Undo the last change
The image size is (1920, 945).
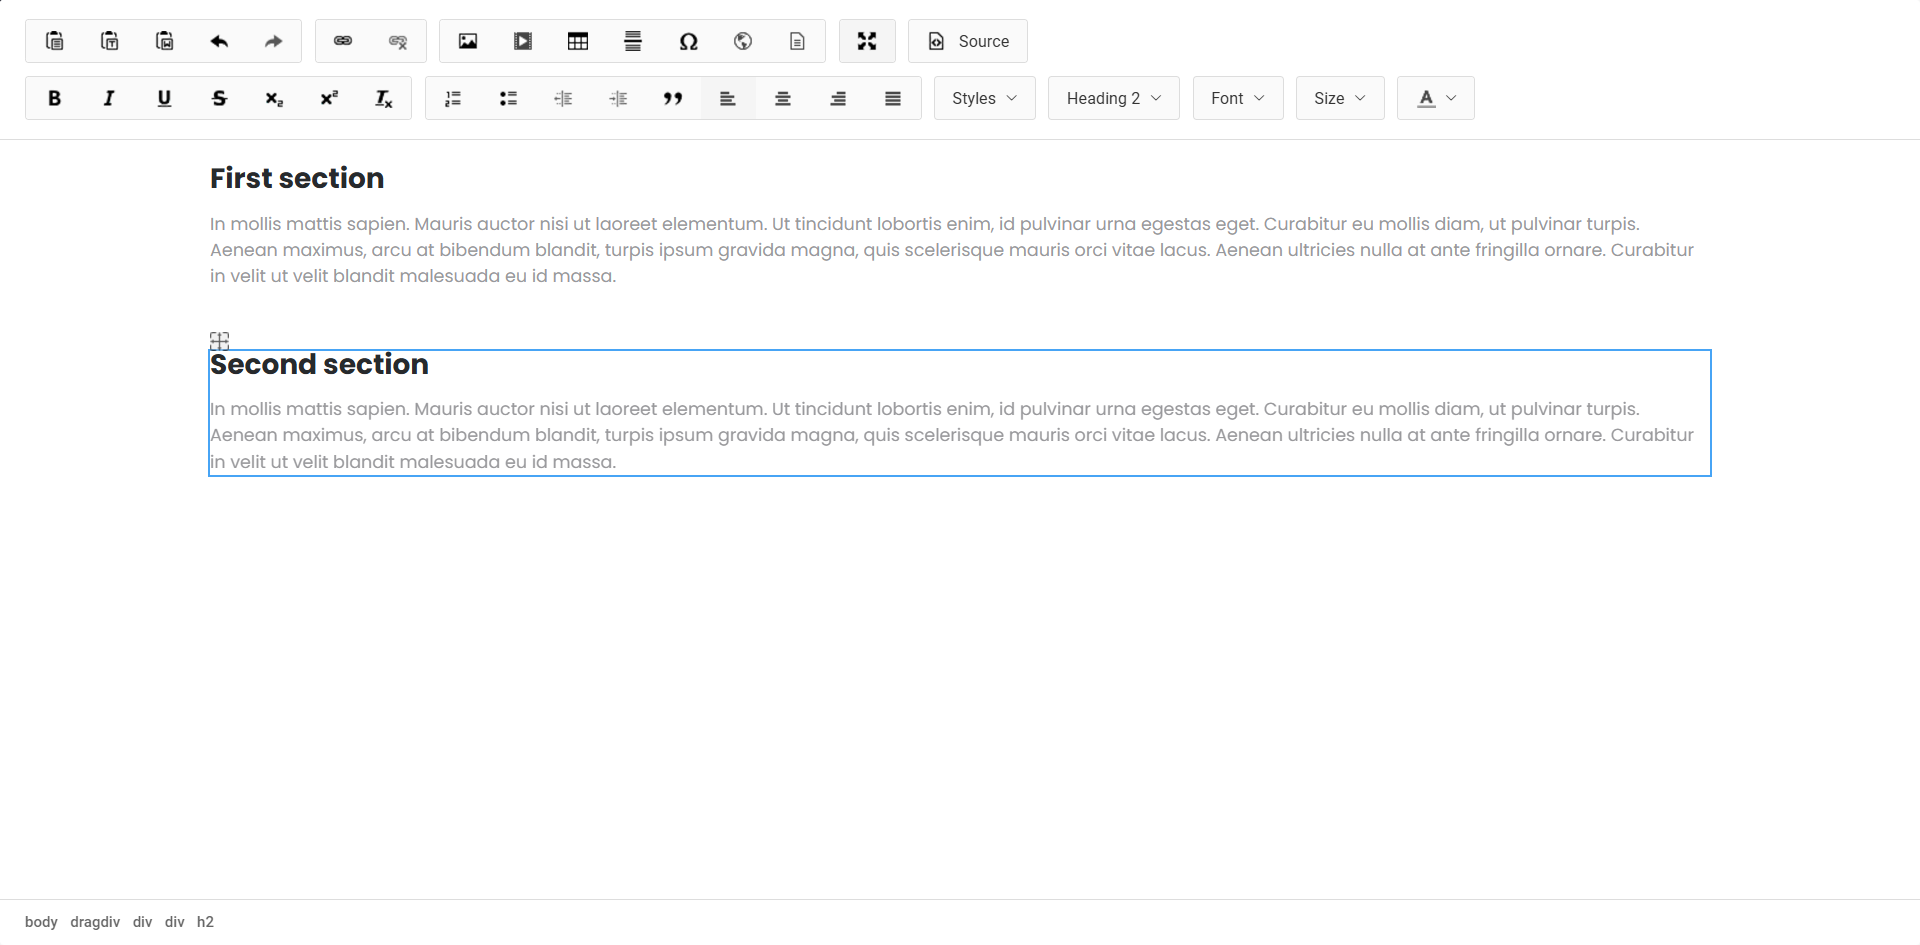tap(219, 41)
